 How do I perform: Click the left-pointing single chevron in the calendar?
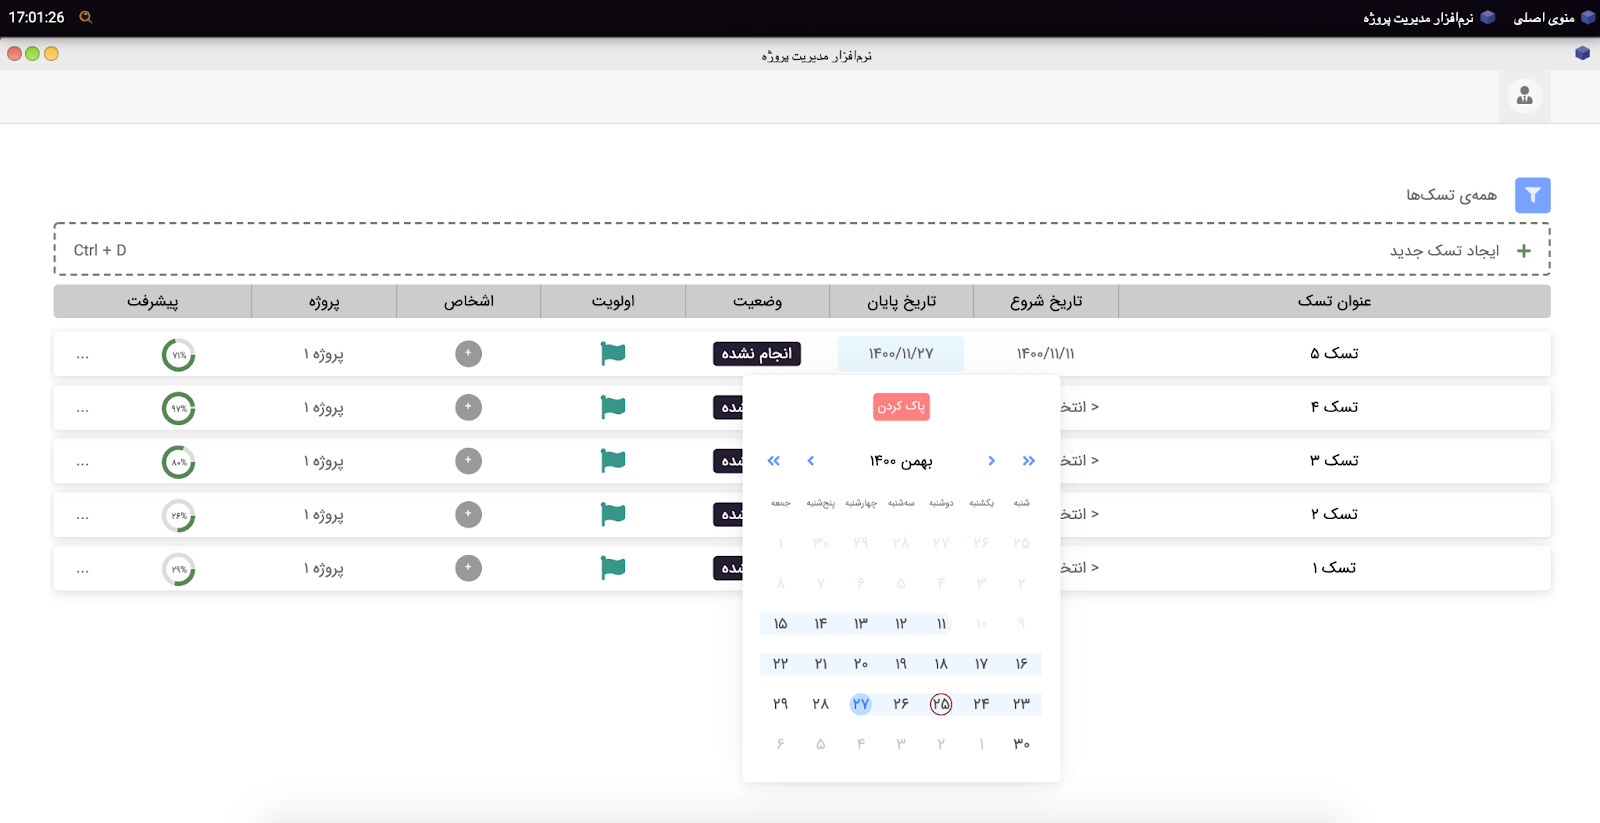point(811,461)
